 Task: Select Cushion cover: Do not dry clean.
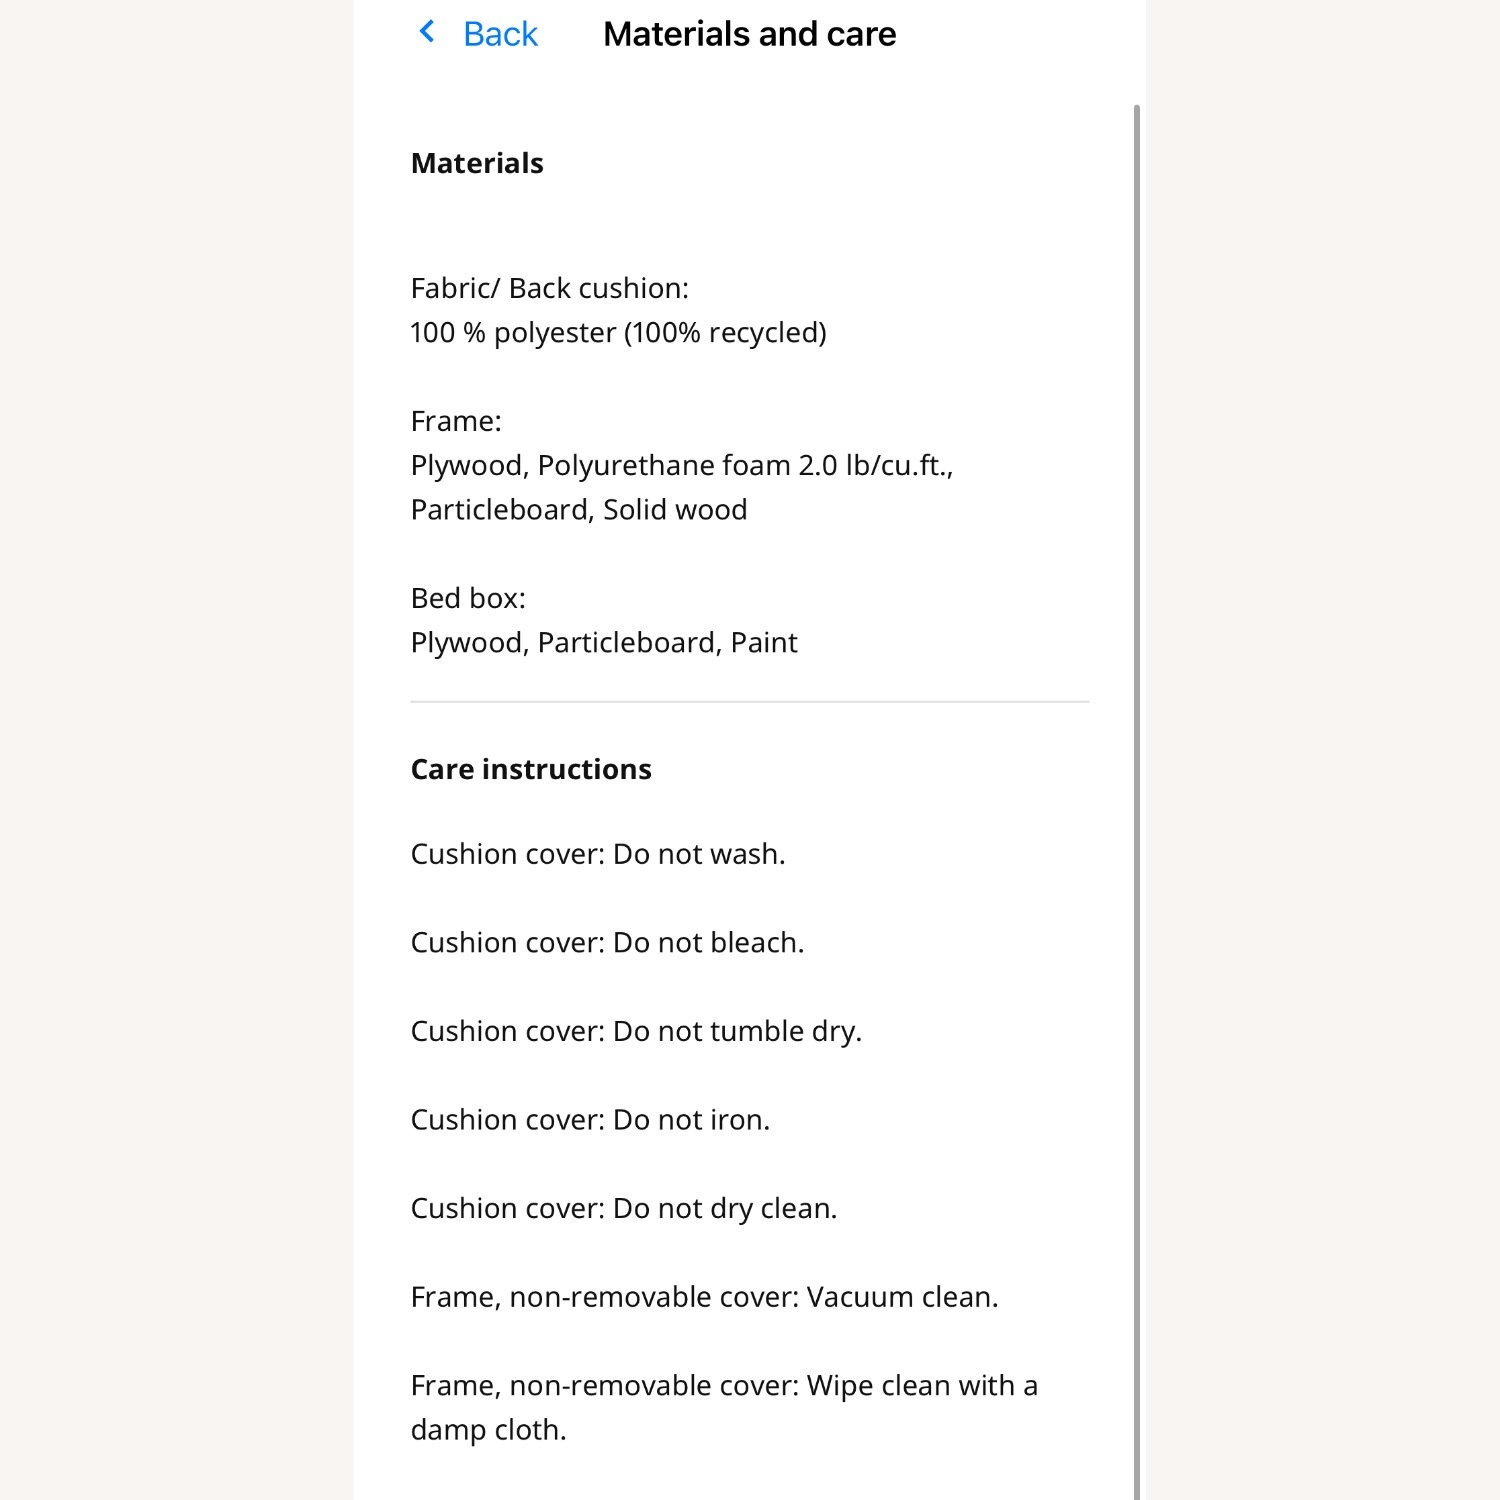[624, 1208]
